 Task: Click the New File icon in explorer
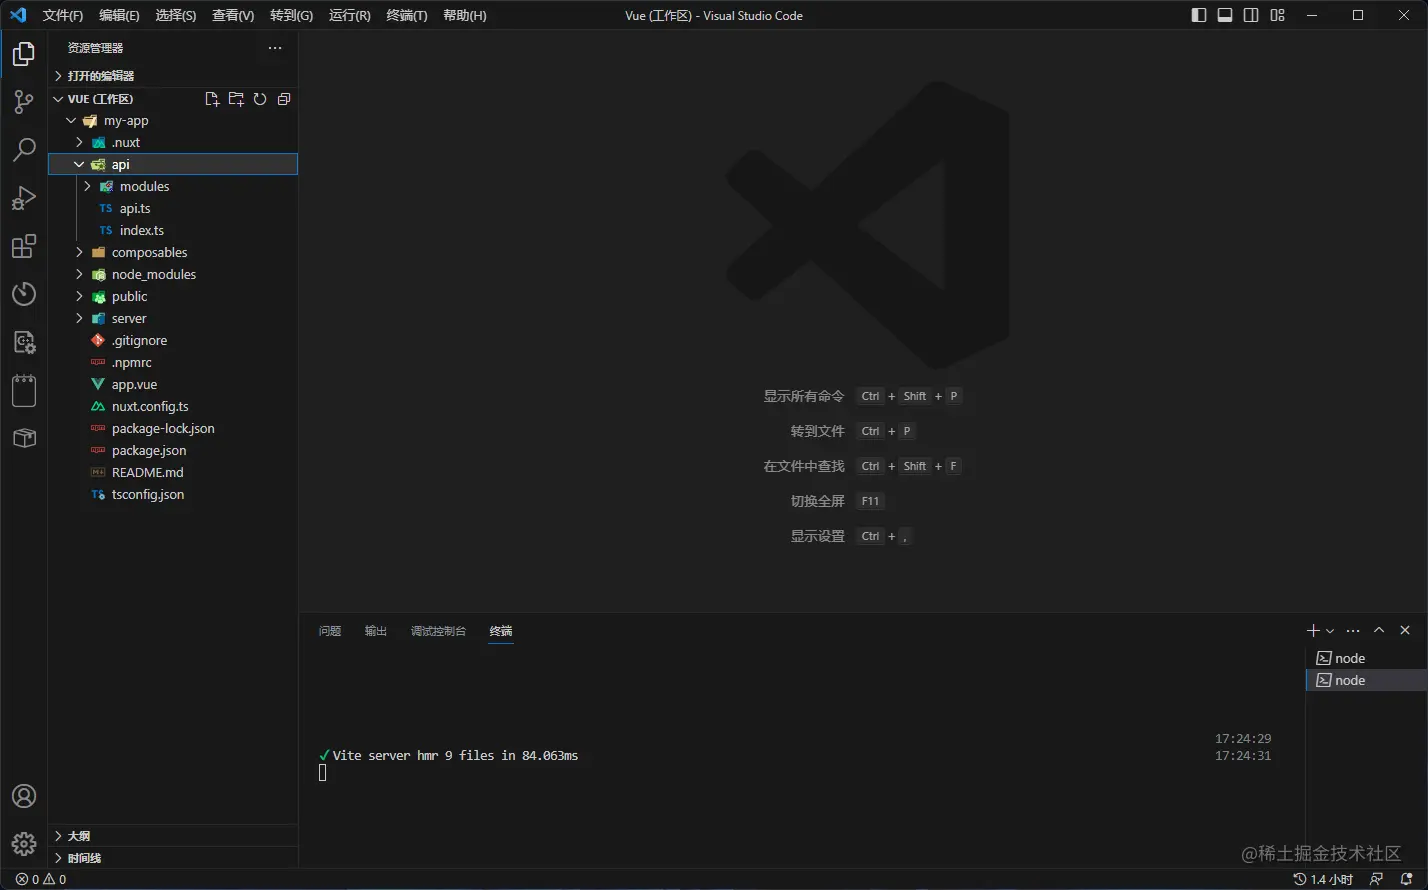coord(212,99)
